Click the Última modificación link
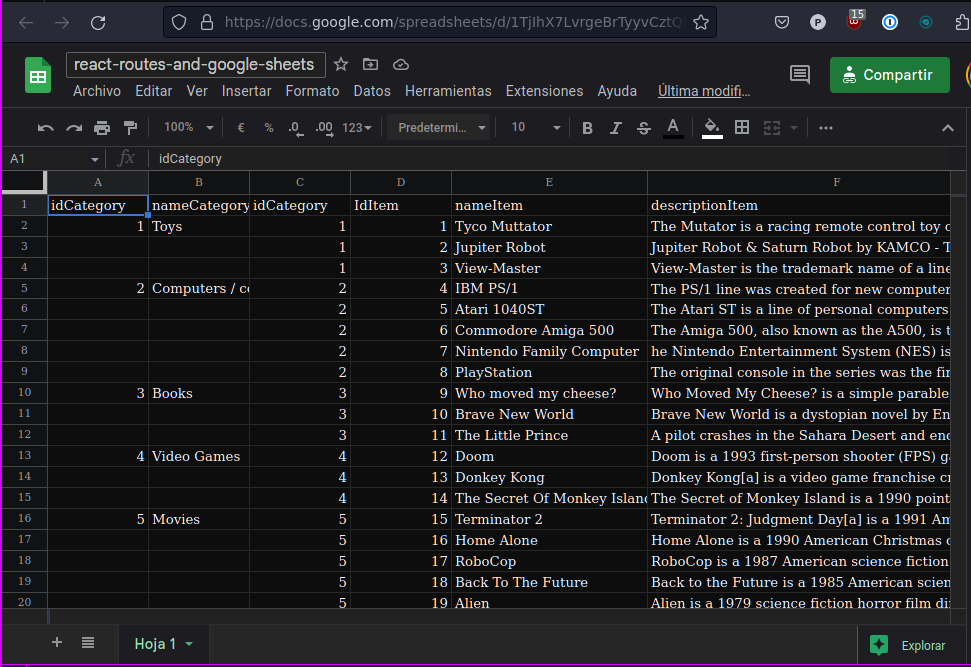 (703, 91)
